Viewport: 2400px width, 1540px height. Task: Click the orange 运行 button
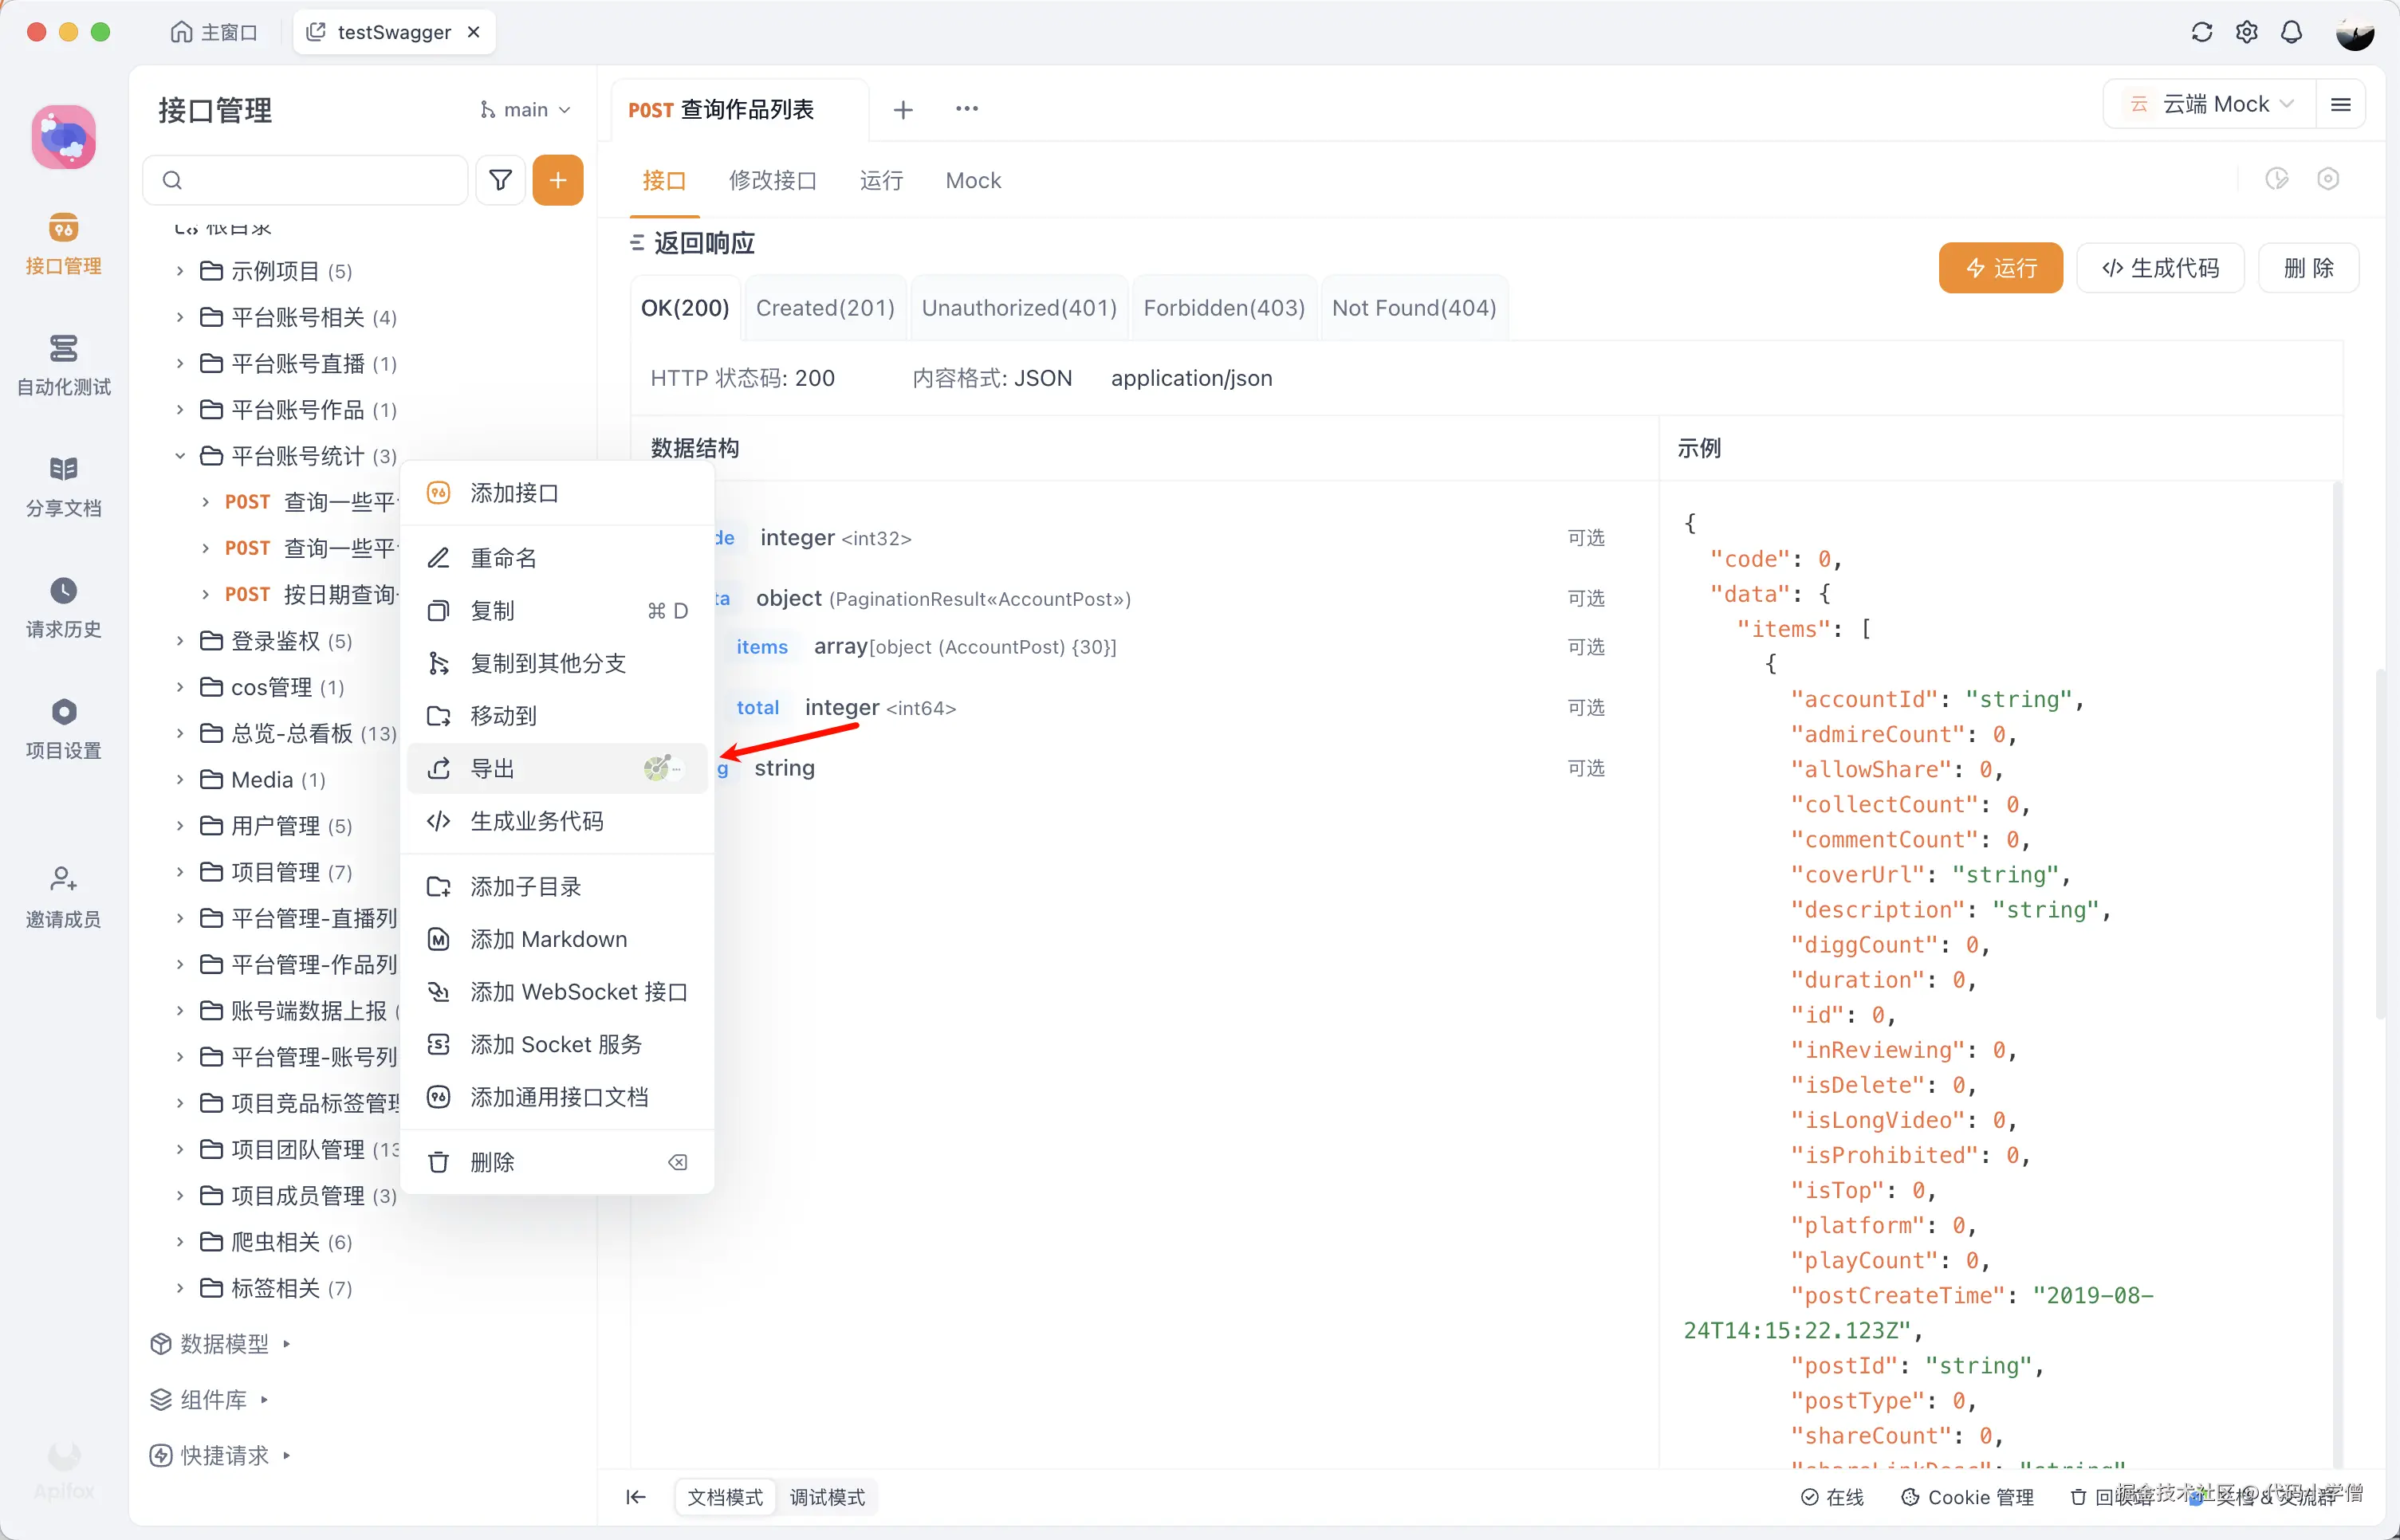tap(2000, 268)
